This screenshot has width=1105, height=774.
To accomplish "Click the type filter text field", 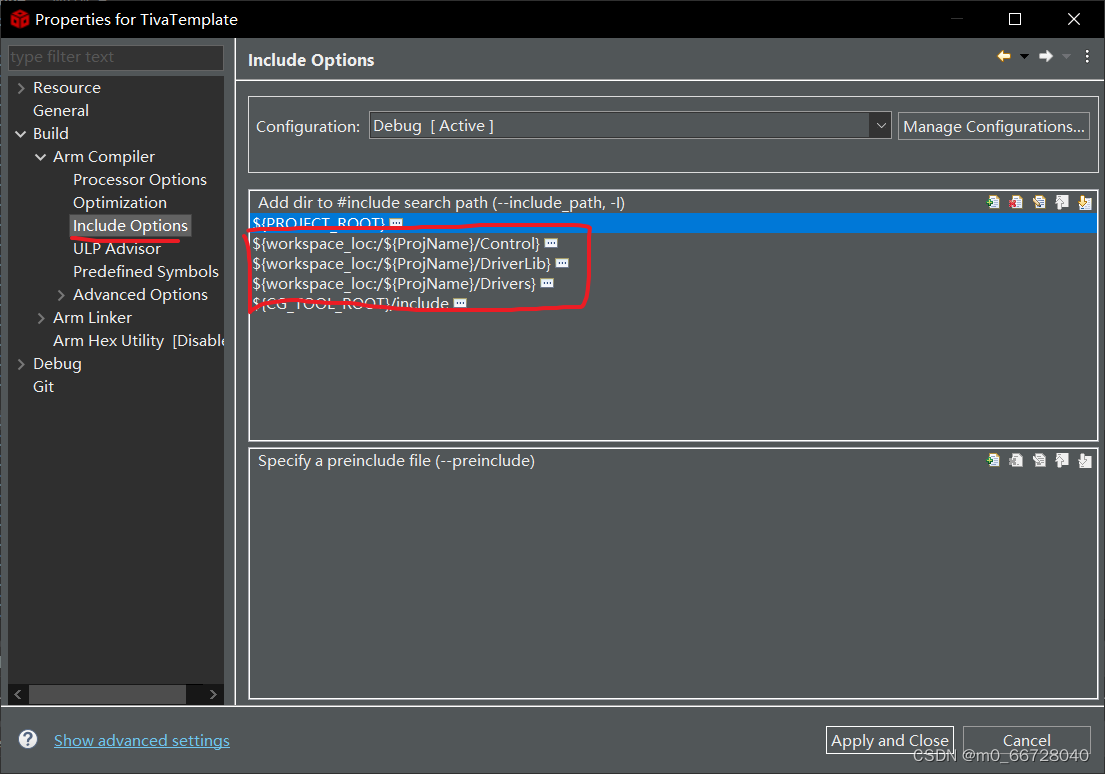I will pyautogui.click(x=116, y=57).
